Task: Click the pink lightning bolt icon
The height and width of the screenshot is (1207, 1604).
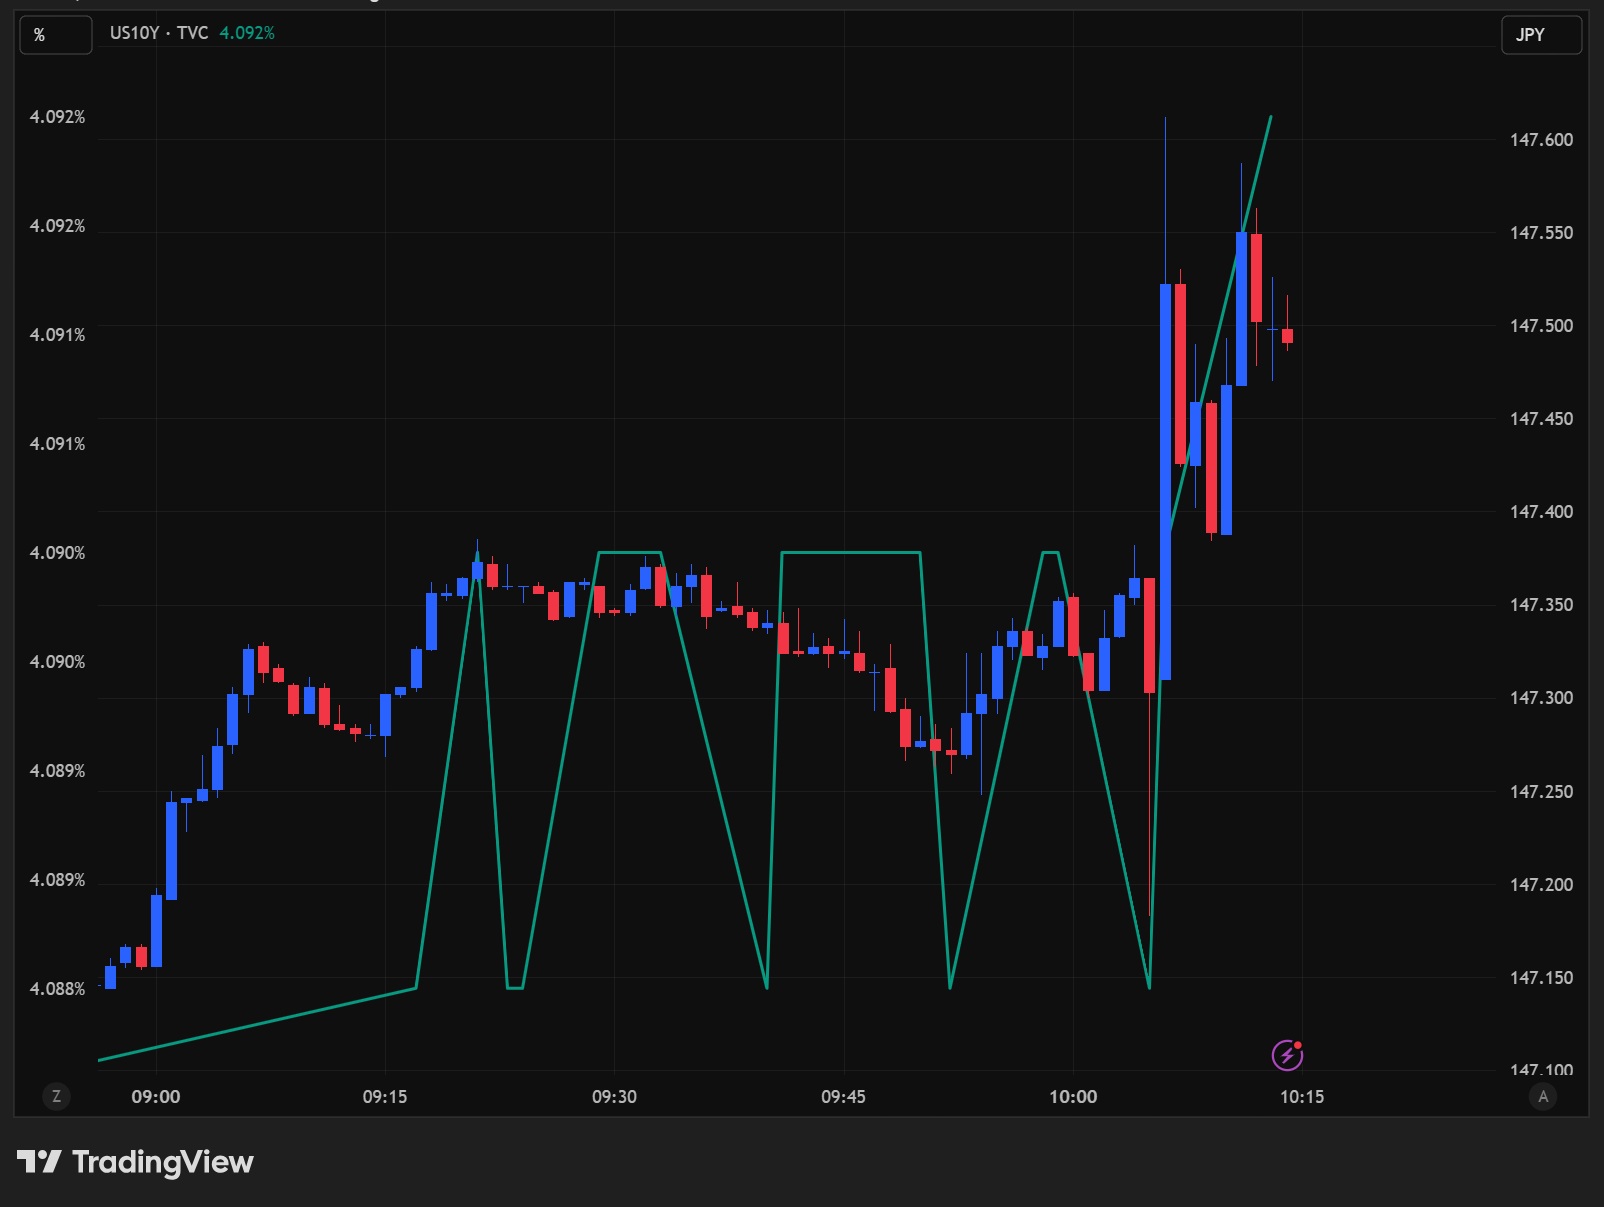Action: point(1287,1054)
